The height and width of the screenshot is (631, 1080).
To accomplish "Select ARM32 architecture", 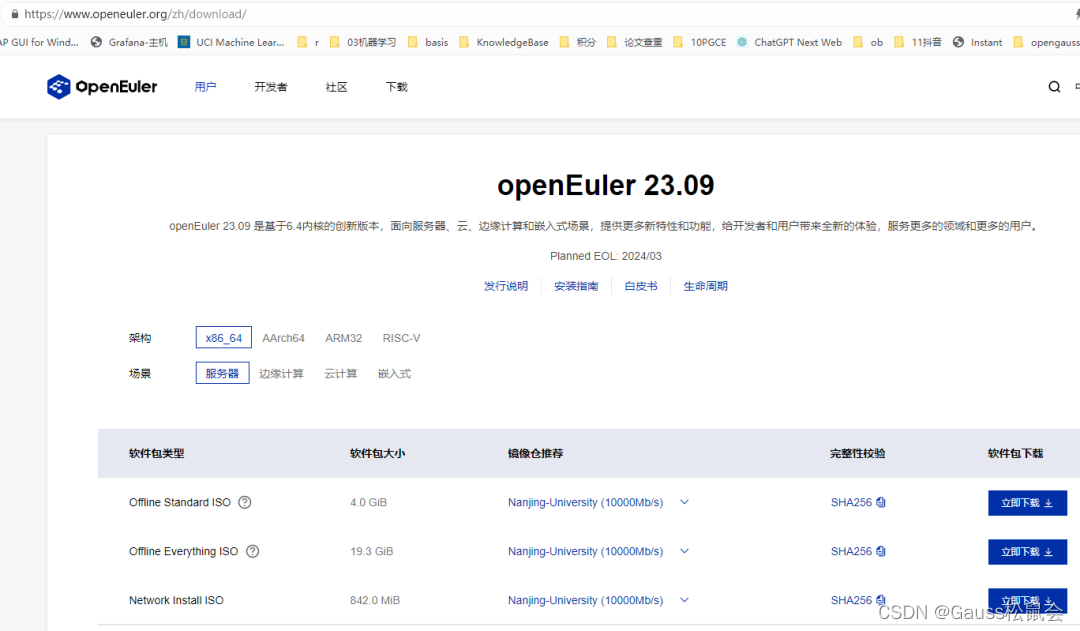I will [344, 338].
